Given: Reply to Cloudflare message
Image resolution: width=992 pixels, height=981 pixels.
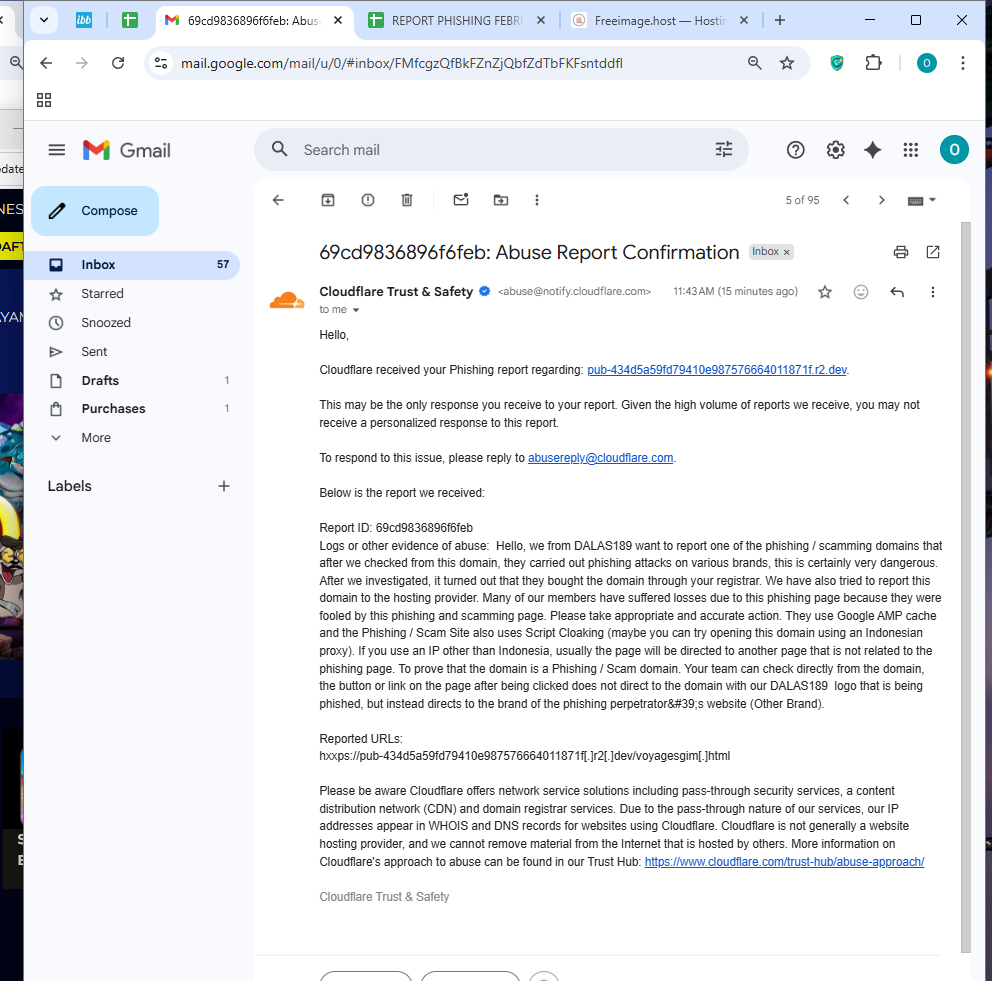Looking at the screenshot, I should [x=897, y=292].
